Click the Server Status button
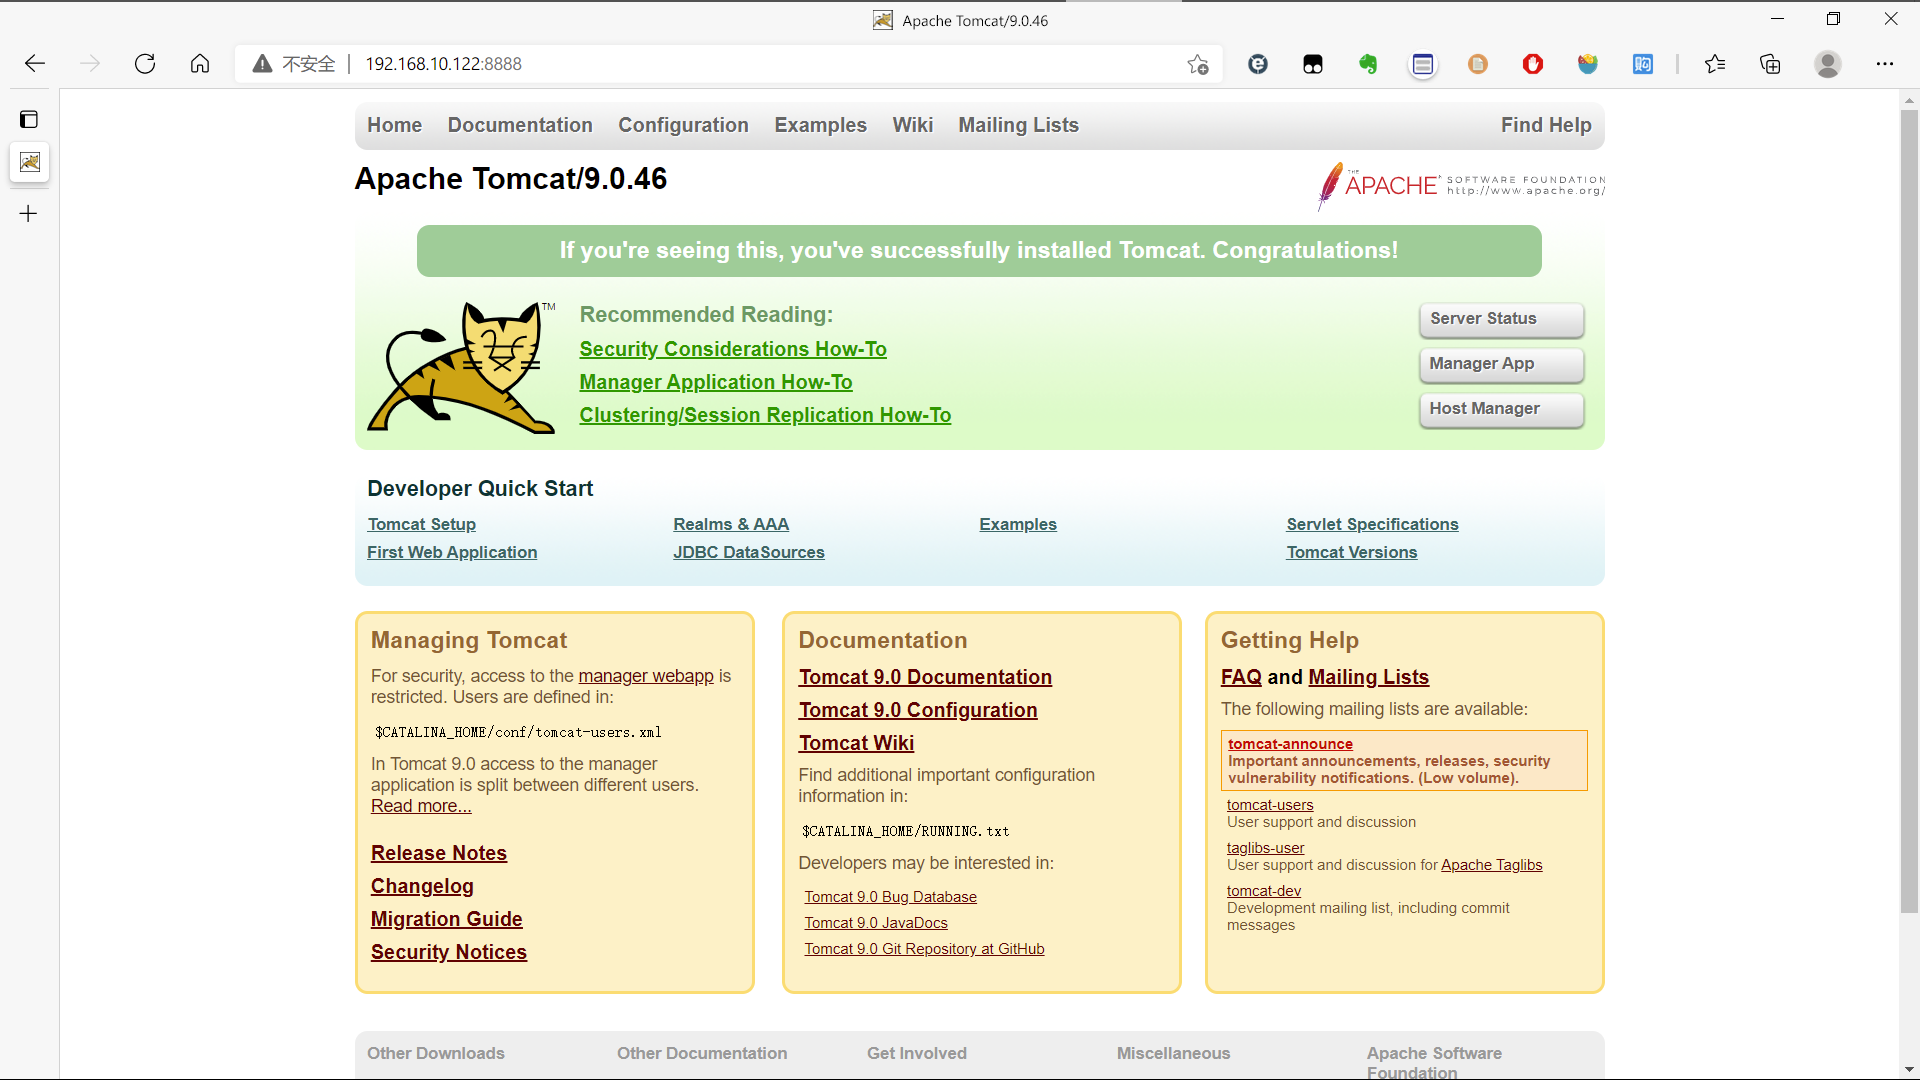1920x1080 pixels. coord(1501,319)
